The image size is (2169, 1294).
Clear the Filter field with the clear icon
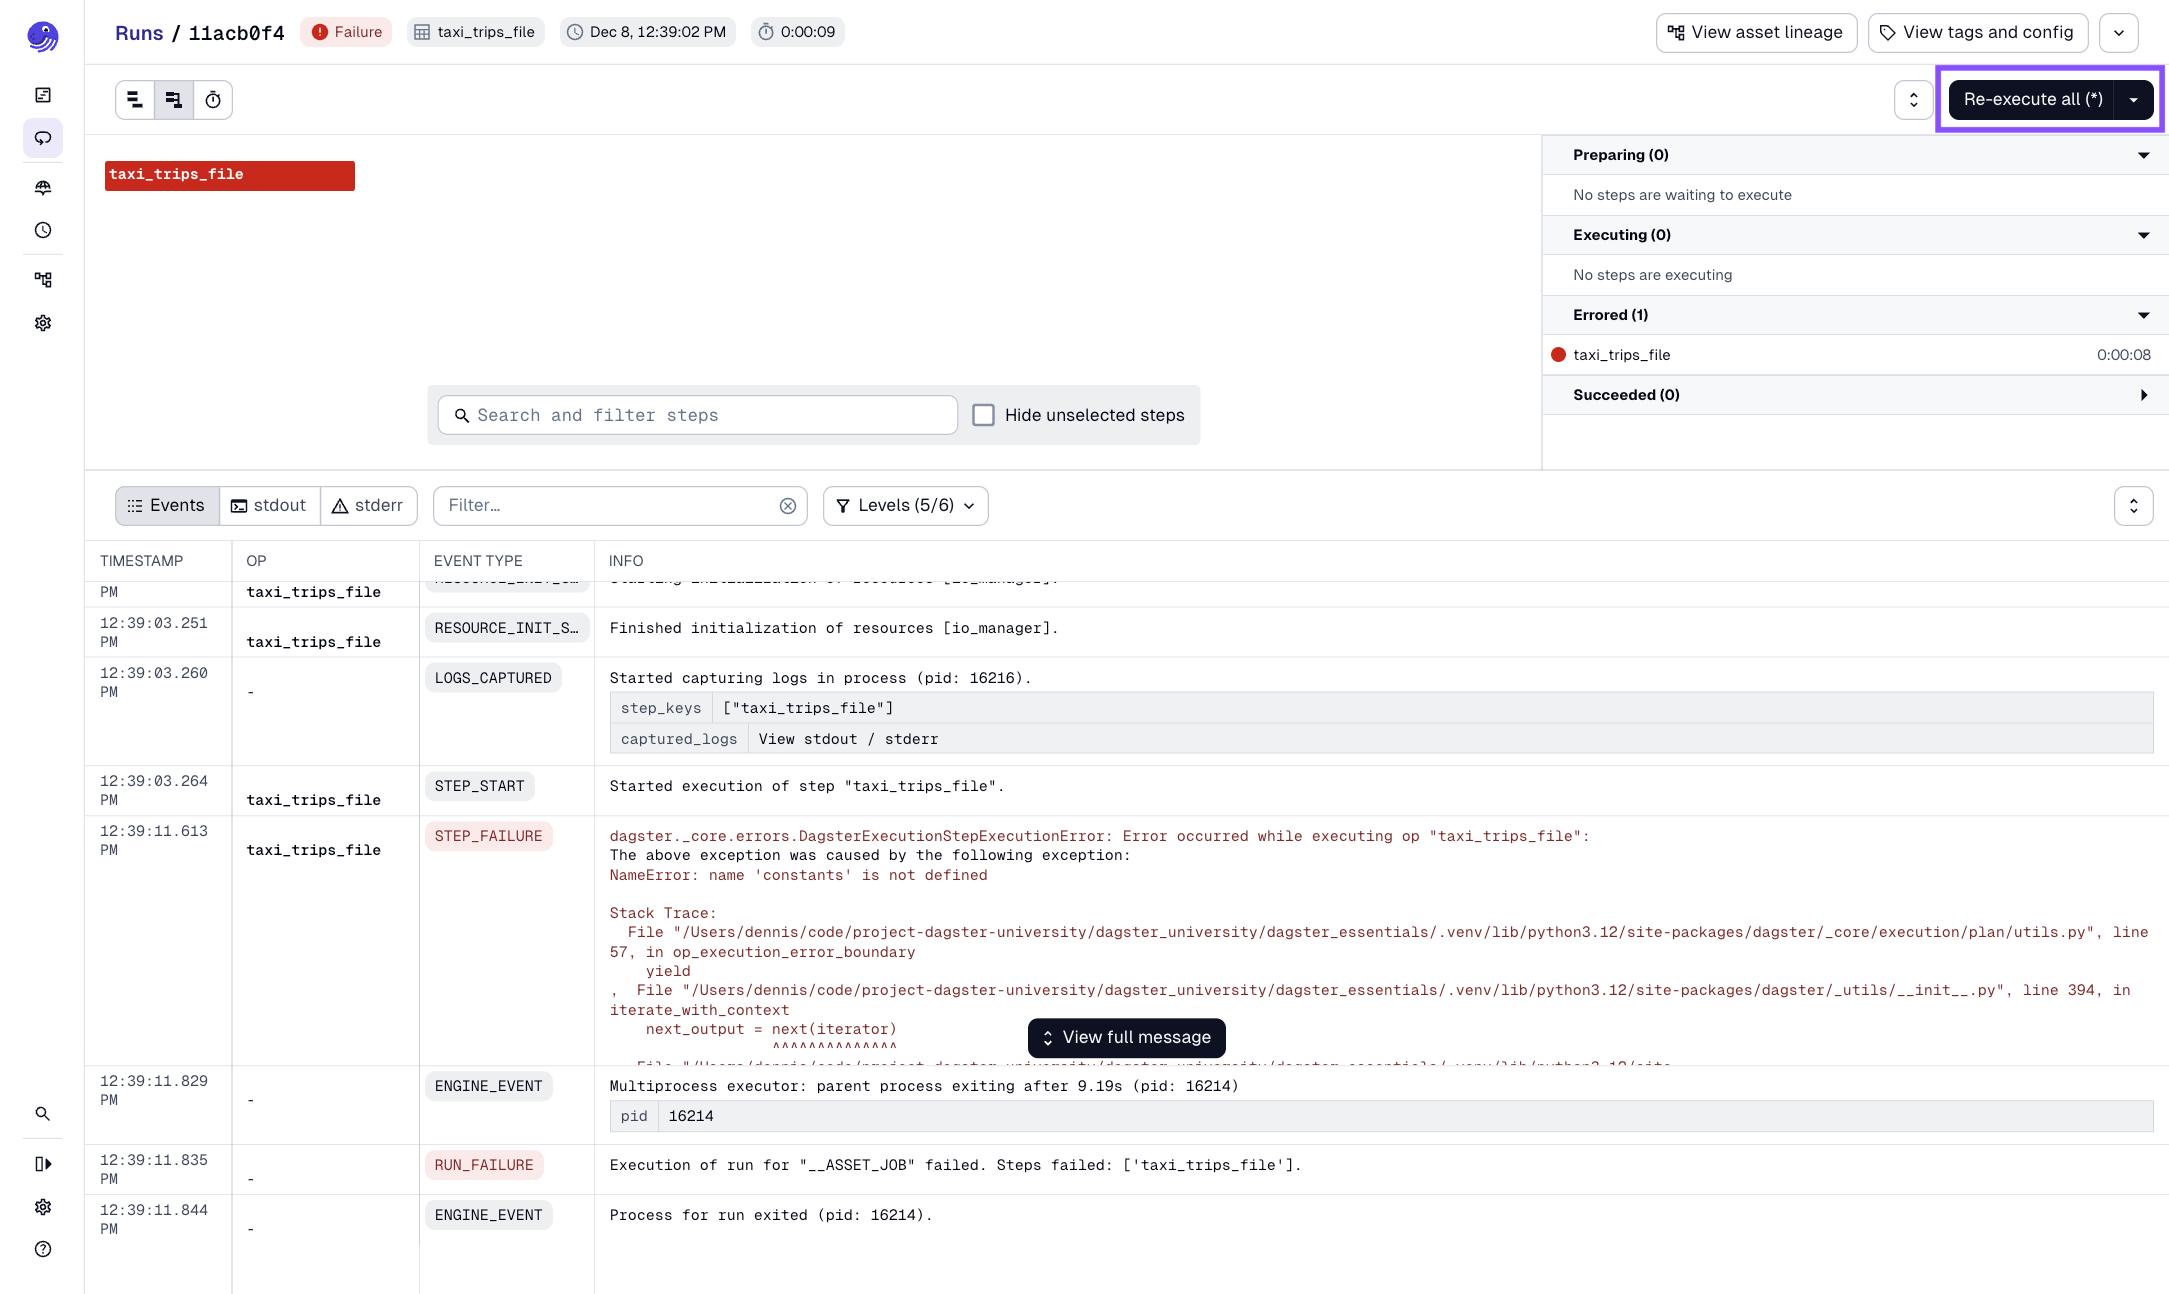pos(788,505)
